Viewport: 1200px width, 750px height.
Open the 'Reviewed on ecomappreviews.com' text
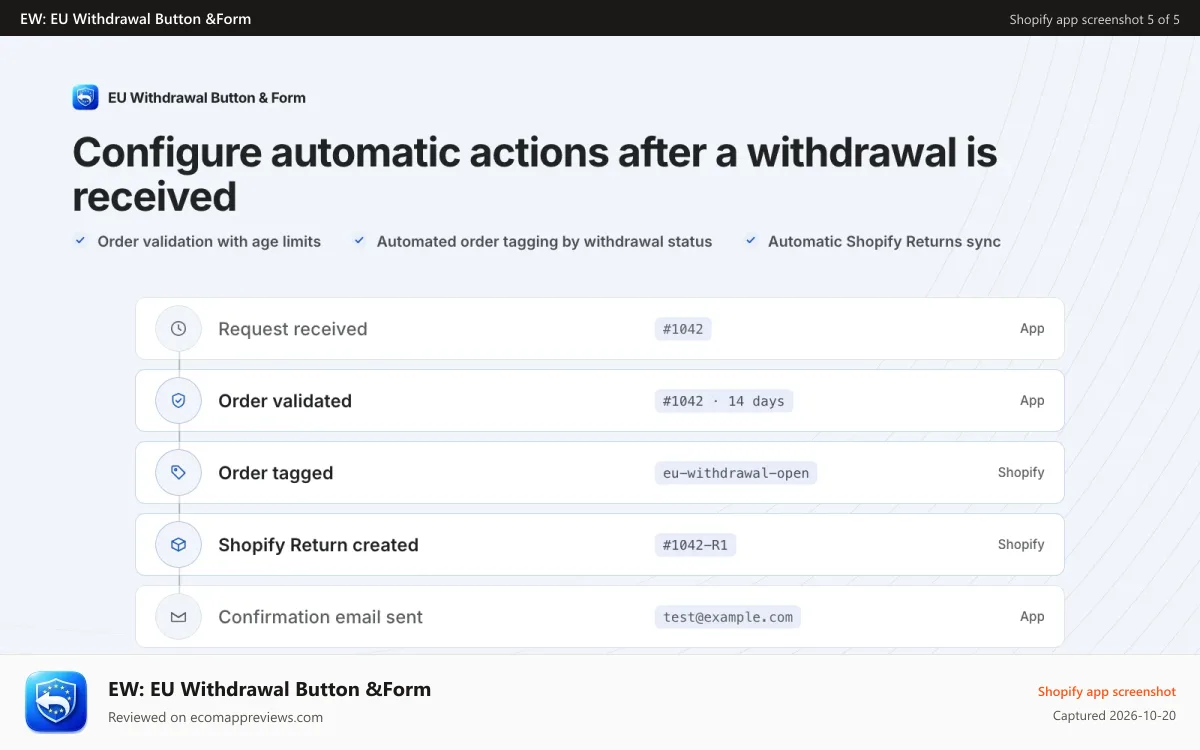215,717
